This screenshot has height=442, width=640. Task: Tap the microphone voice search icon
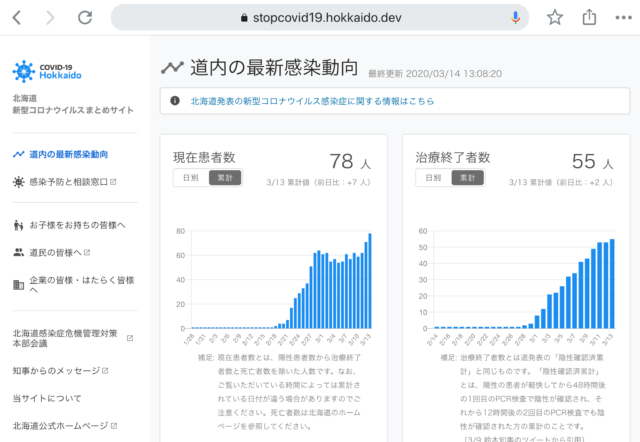pyautogui.click(x=516, y=17)
